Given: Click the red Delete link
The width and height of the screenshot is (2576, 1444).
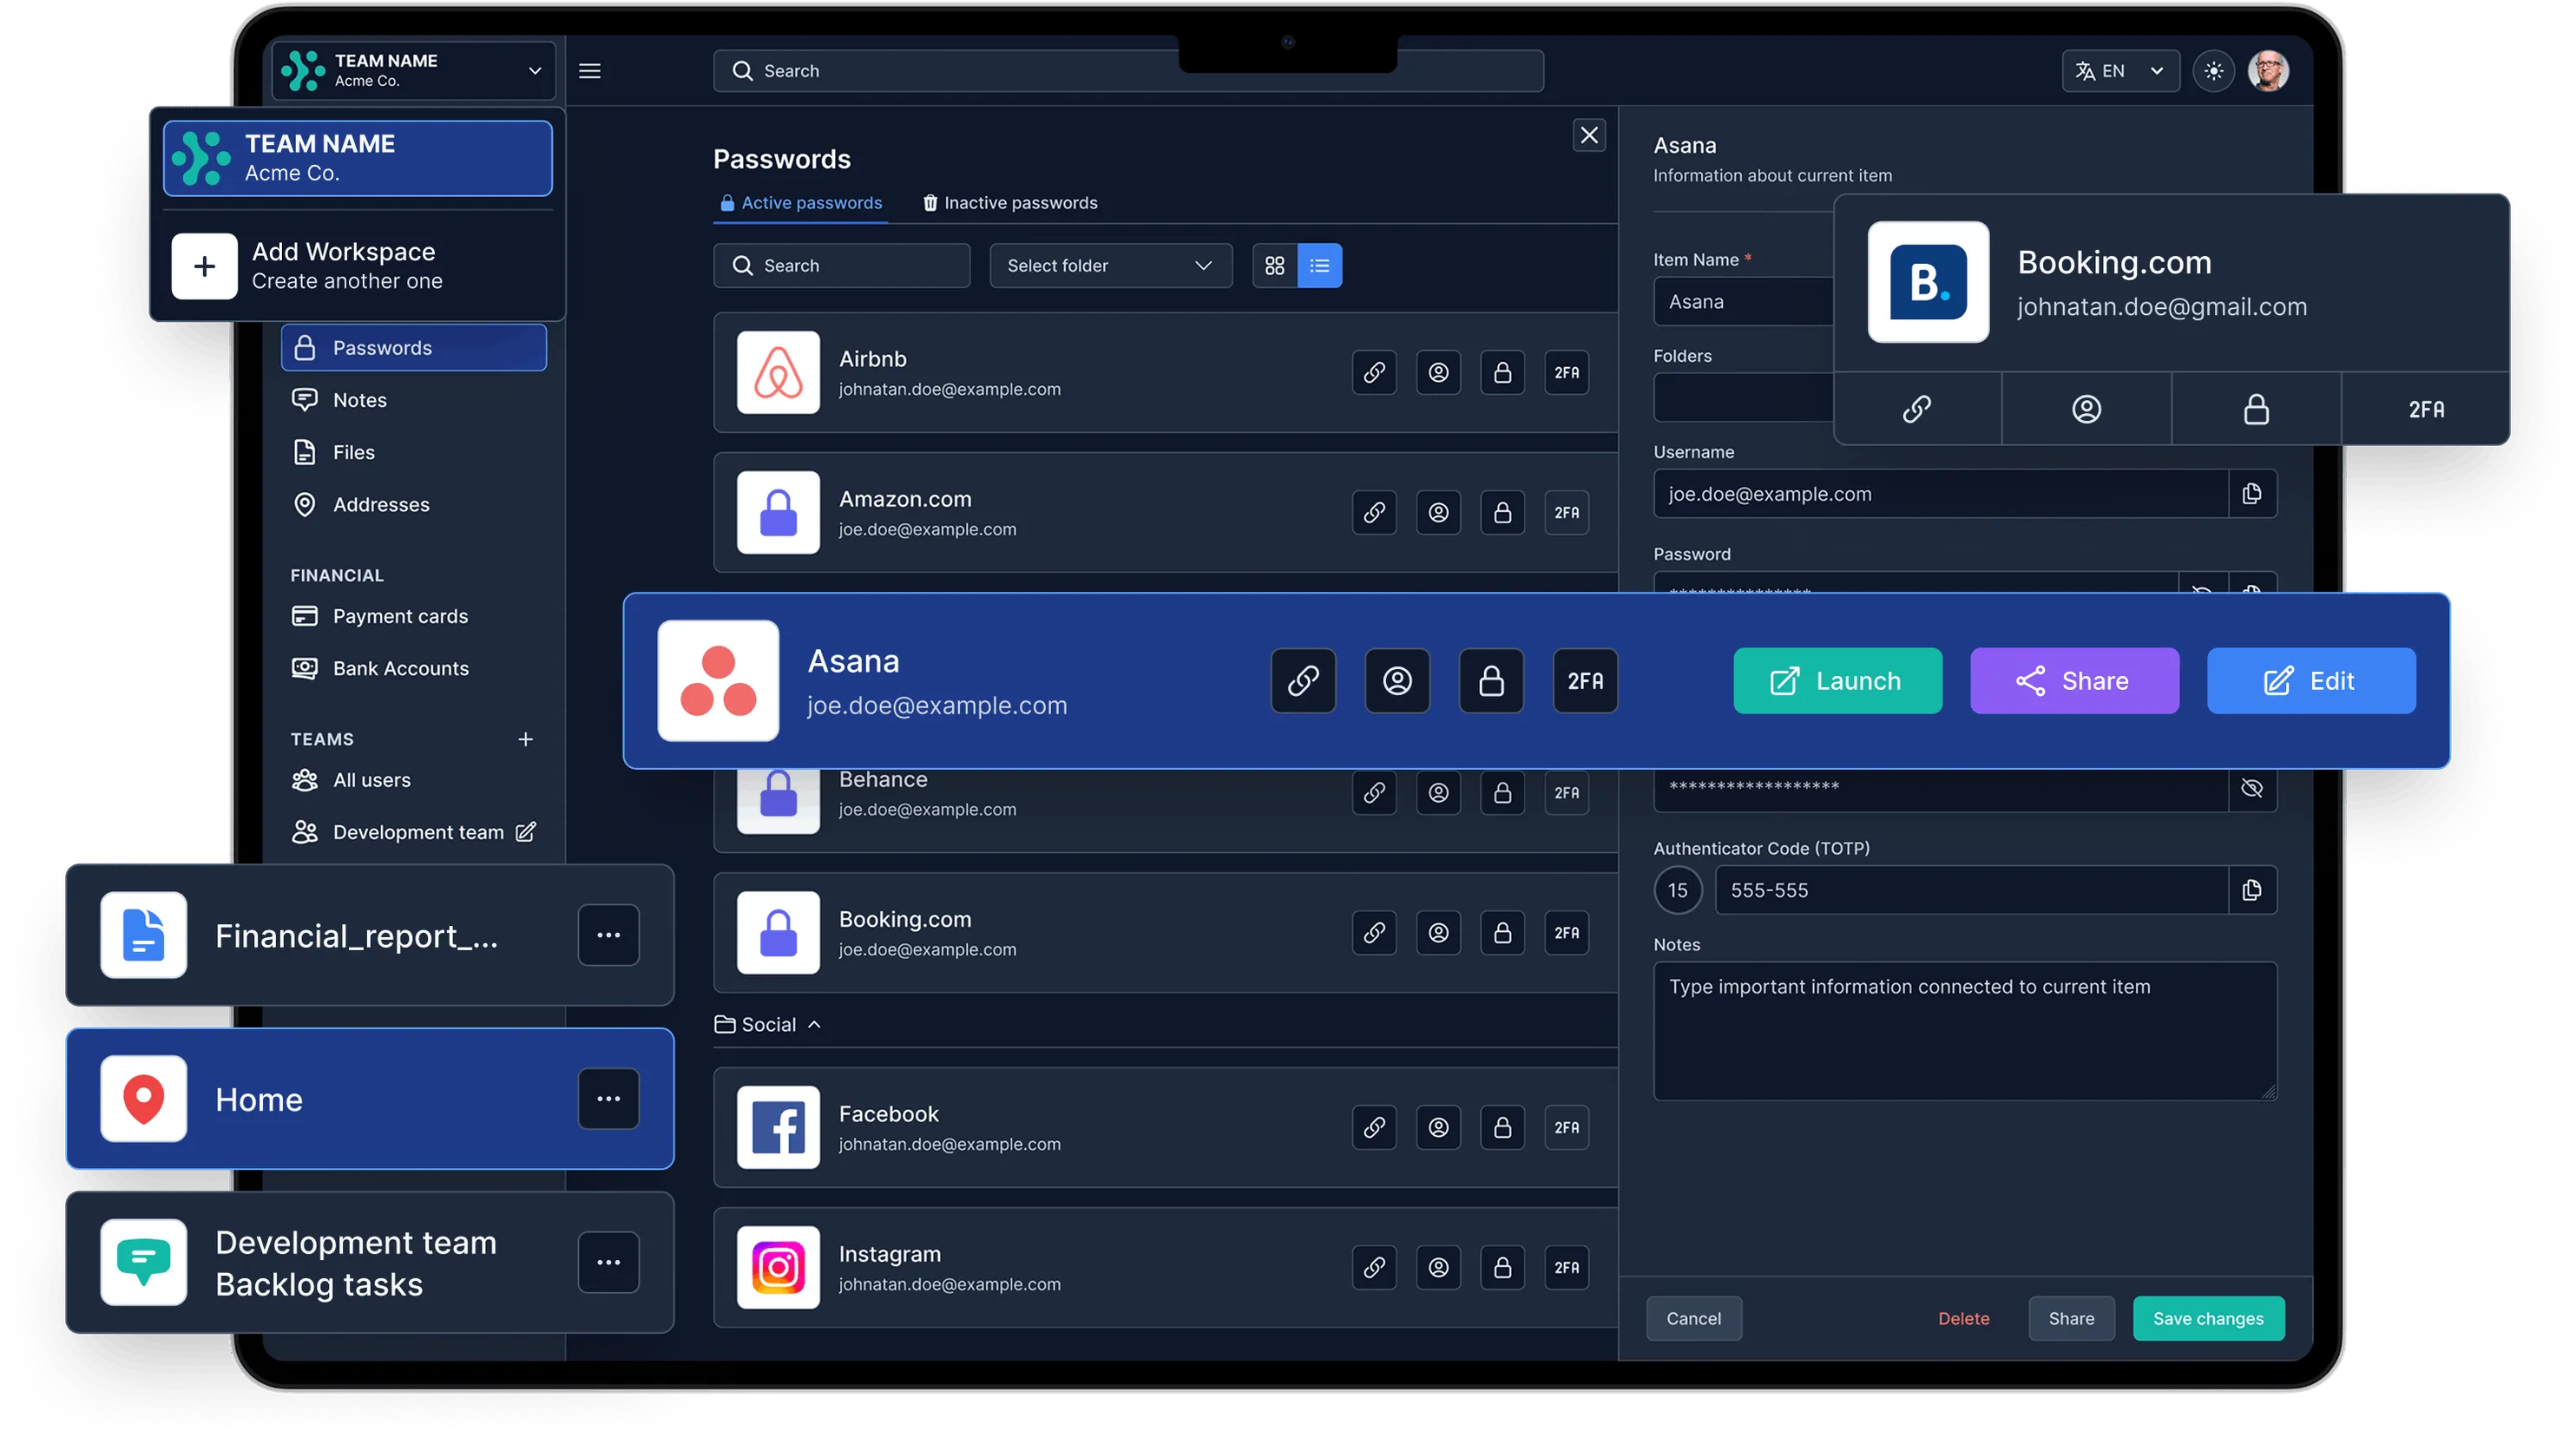Looking at the screenshot, I should pyautogui.click(x=1963, y=1318).
